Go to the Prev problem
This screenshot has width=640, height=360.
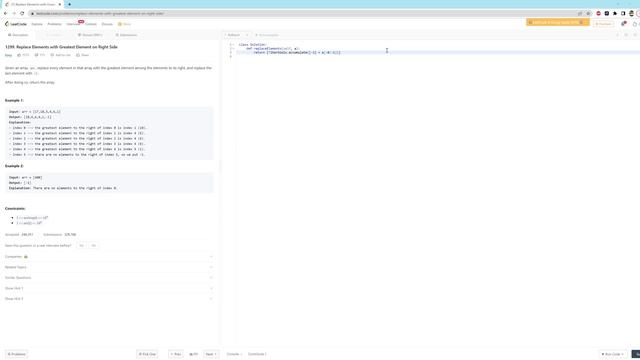coord(176,354)
